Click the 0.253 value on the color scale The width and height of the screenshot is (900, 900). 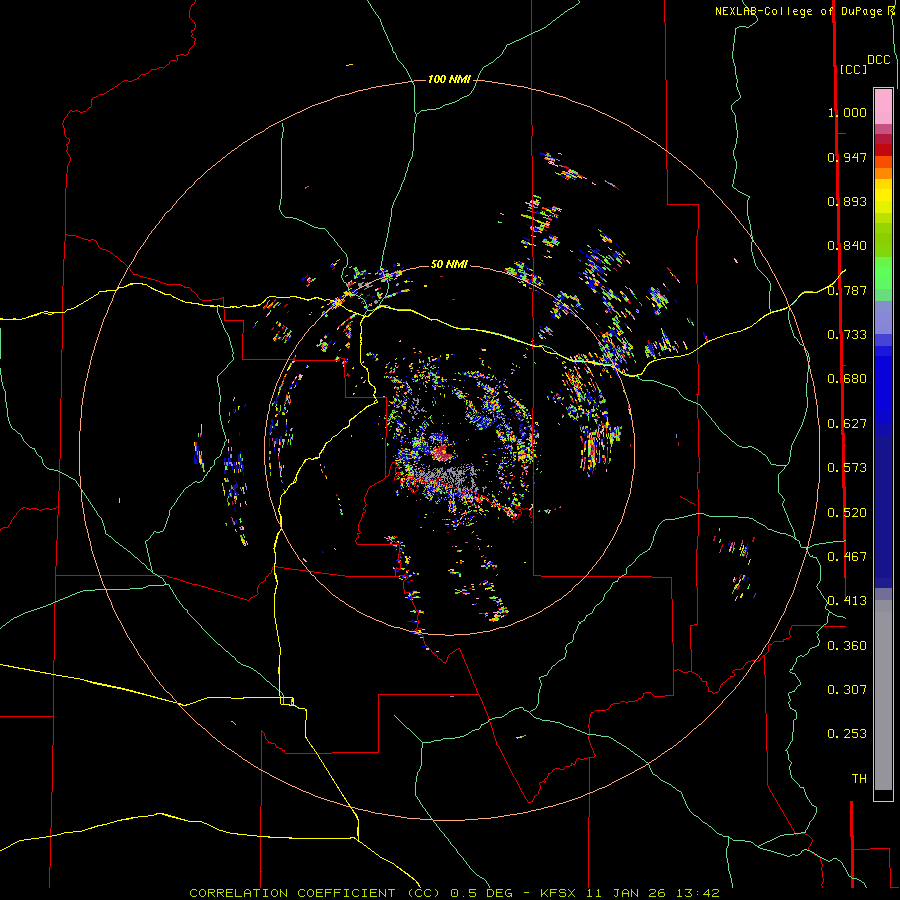tap(847, 734)
